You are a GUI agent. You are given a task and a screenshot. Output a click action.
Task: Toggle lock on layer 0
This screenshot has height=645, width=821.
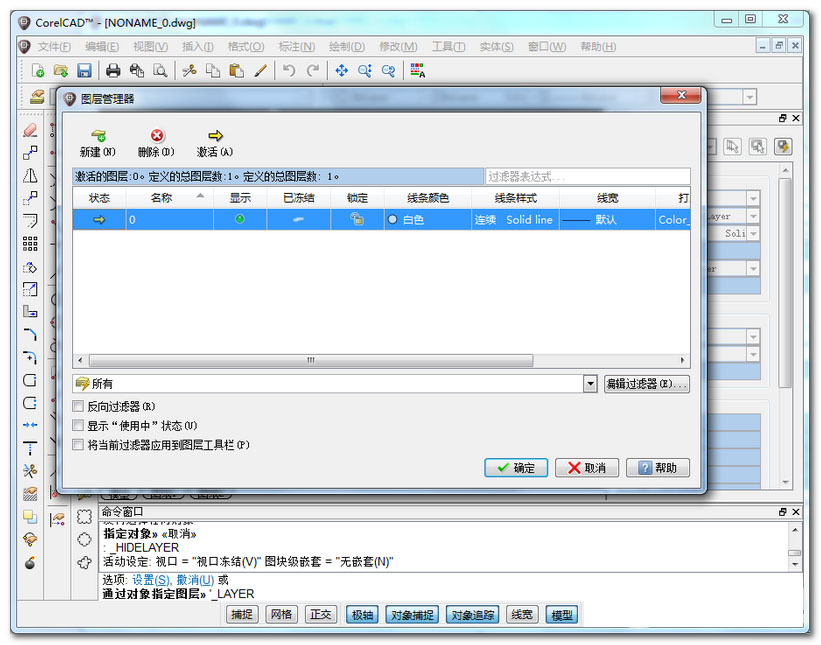point(355,219)
